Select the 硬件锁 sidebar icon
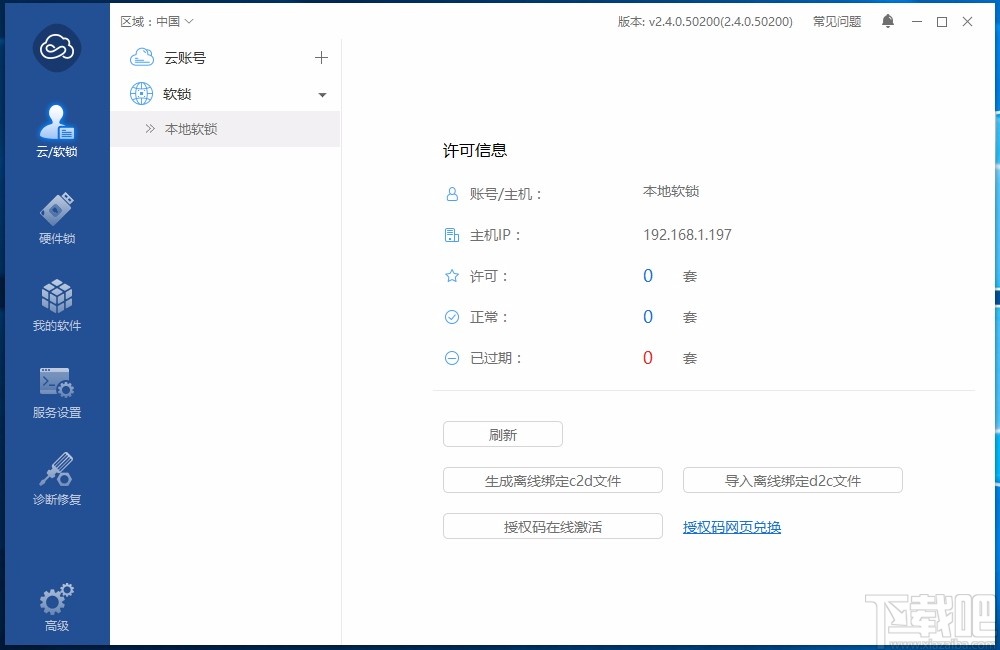 (x=55, y=210)
